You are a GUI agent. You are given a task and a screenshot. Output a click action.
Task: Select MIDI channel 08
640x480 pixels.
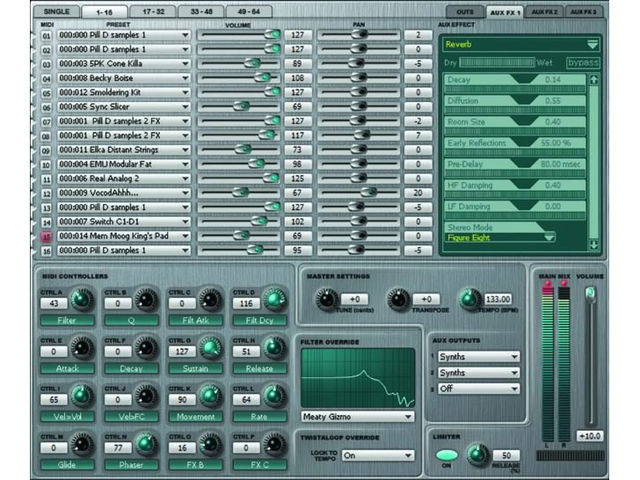[x=46, y=136]
